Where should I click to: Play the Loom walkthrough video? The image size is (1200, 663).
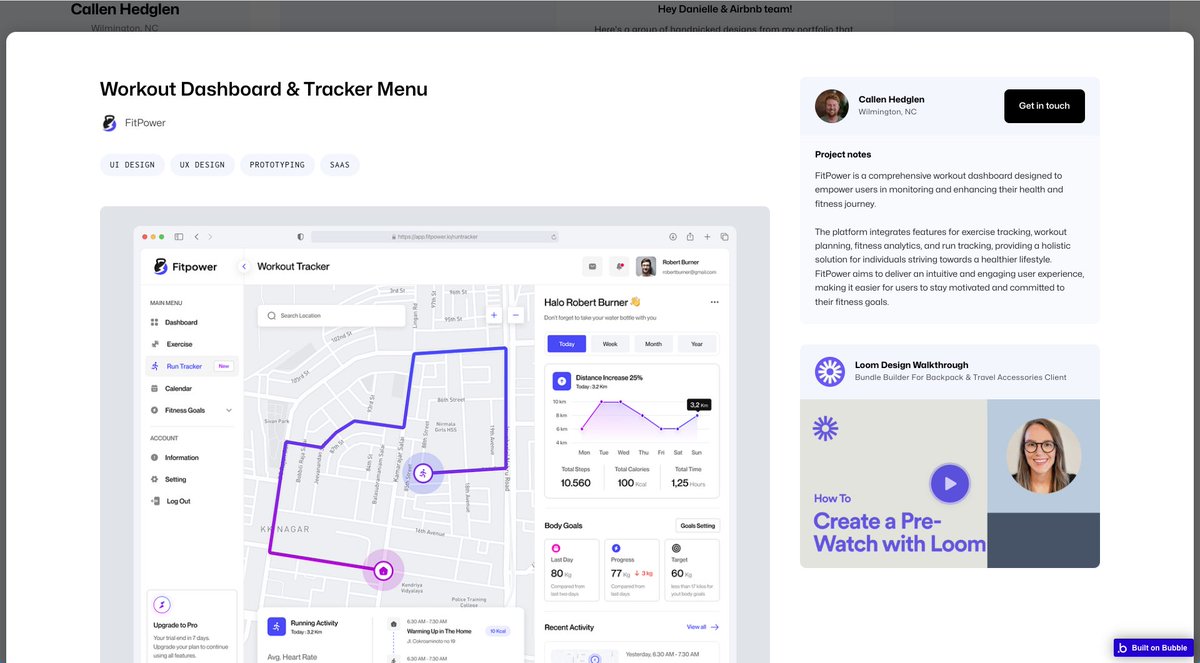coord(950,484)
